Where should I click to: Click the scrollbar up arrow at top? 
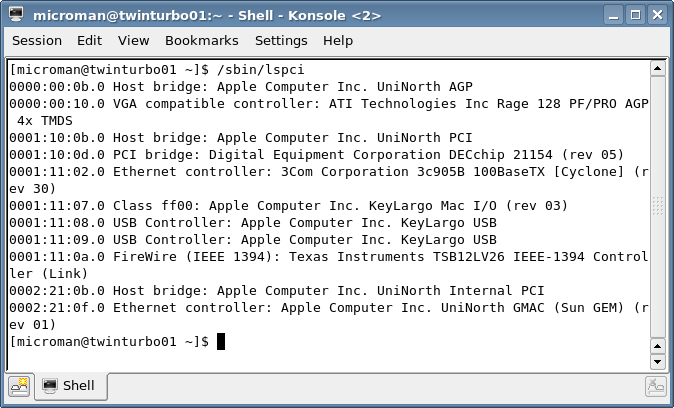click(657, 68)
